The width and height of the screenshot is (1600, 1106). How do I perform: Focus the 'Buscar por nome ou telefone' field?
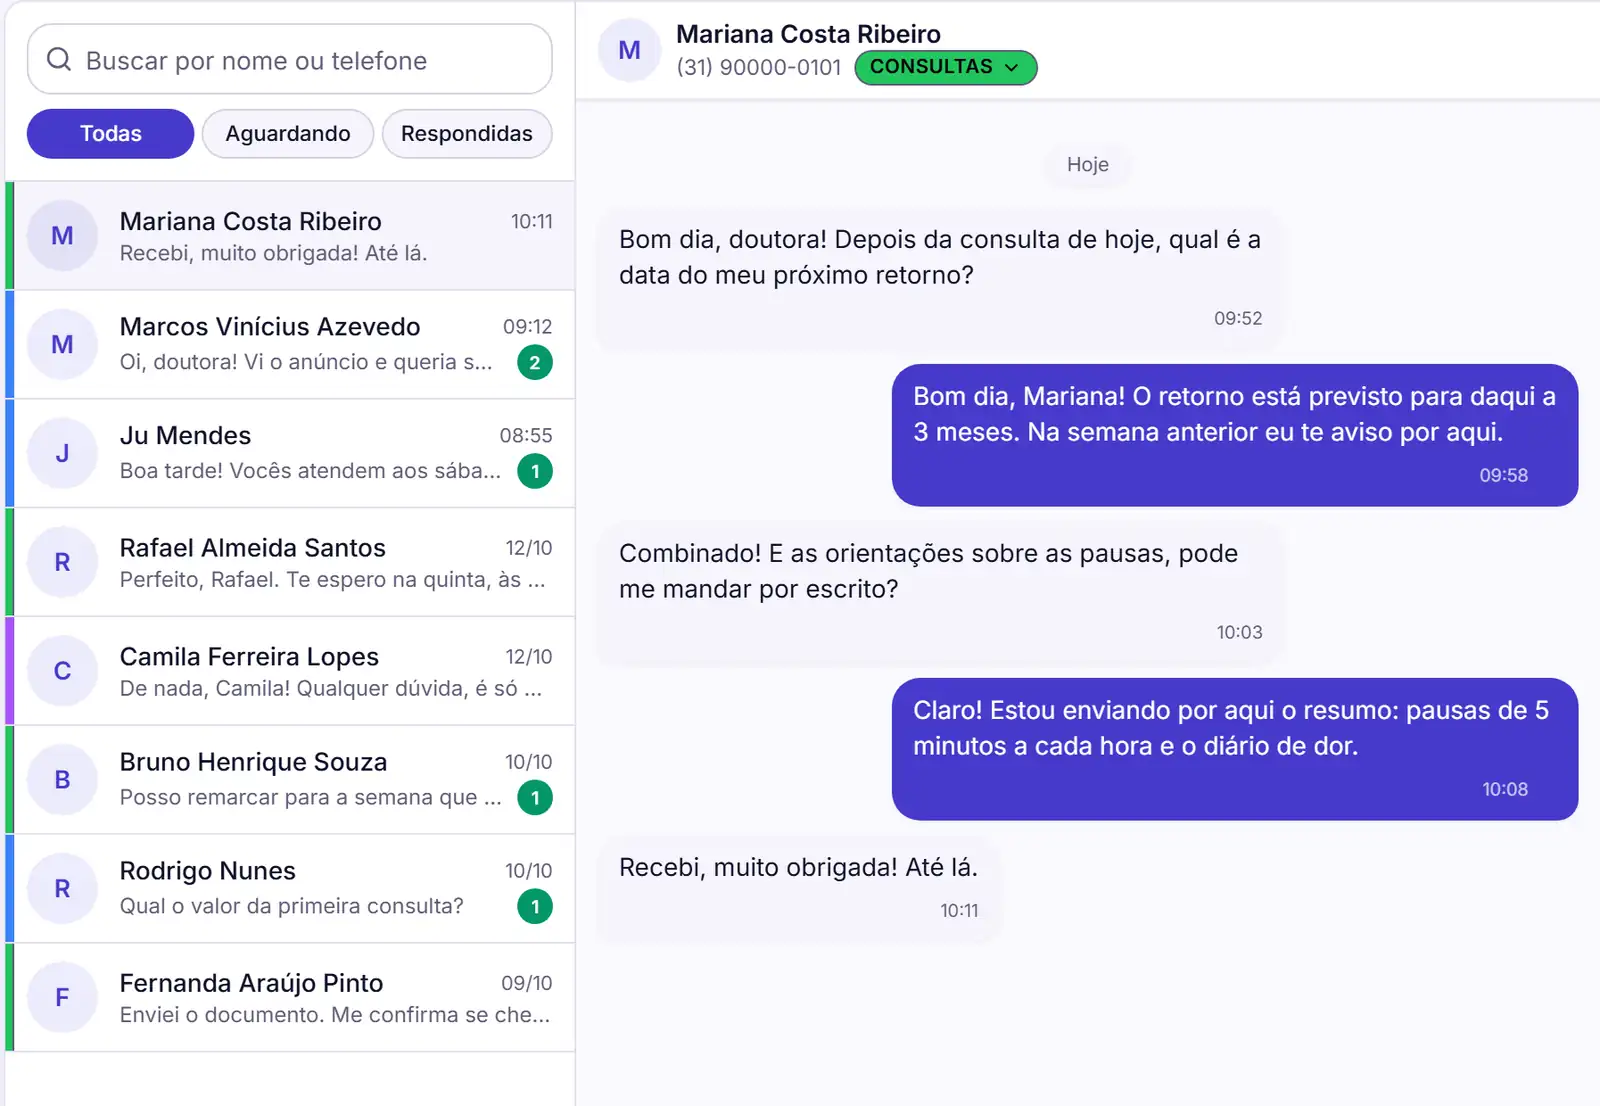coord(290,60)
